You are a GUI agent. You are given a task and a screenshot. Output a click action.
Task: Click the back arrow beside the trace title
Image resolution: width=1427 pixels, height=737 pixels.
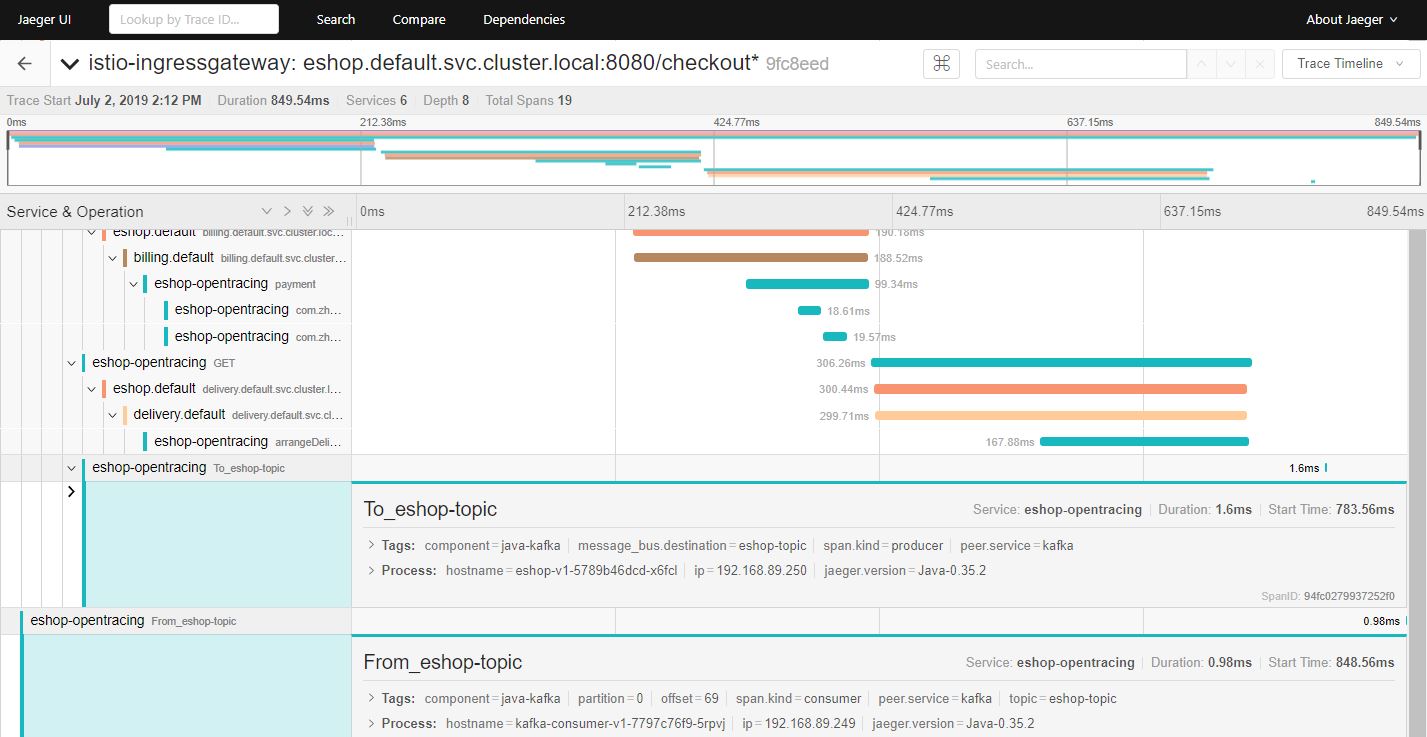(25, 64)
